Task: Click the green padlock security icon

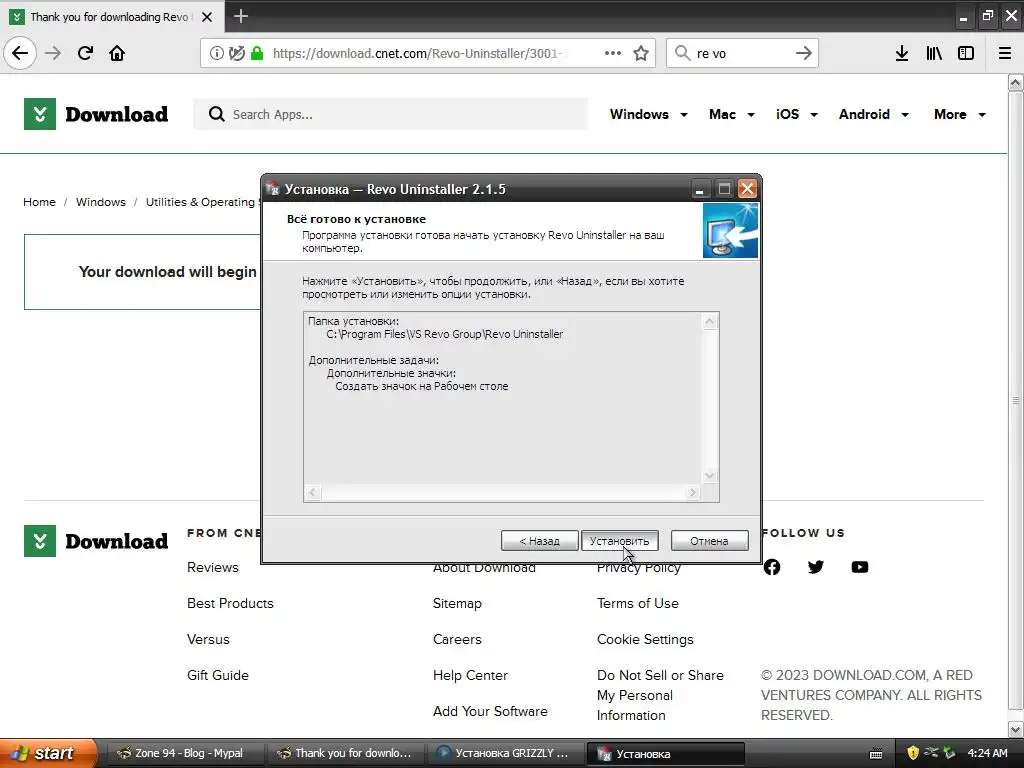Action: pyautogui.click(x=257, y=53)
